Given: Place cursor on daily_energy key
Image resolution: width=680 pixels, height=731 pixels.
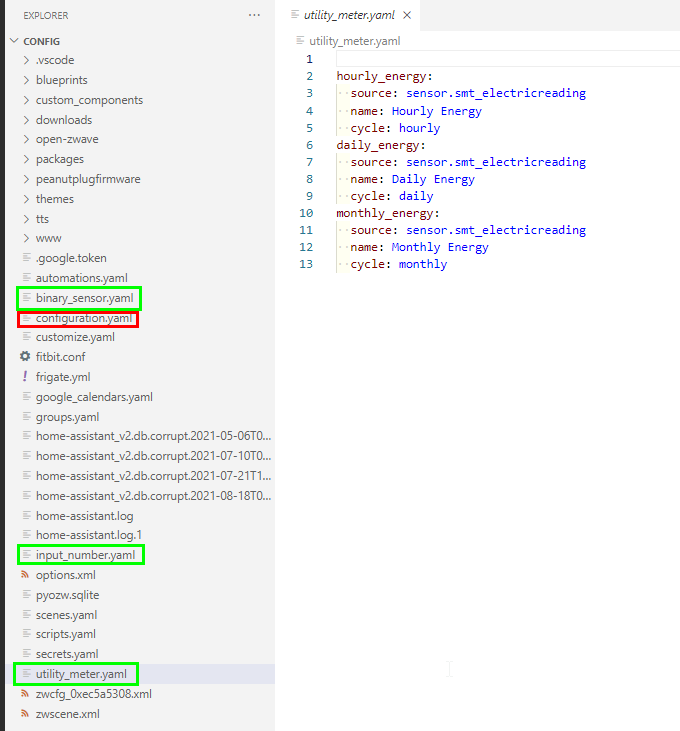Looking at the screenshot, I should point(378,145).
